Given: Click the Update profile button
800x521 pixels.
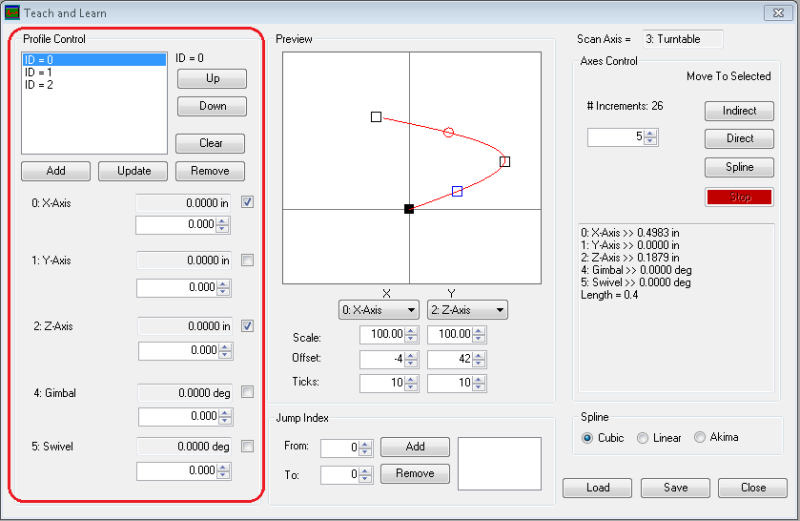Looking at the screenshot, I should click(x=134, y=171).
